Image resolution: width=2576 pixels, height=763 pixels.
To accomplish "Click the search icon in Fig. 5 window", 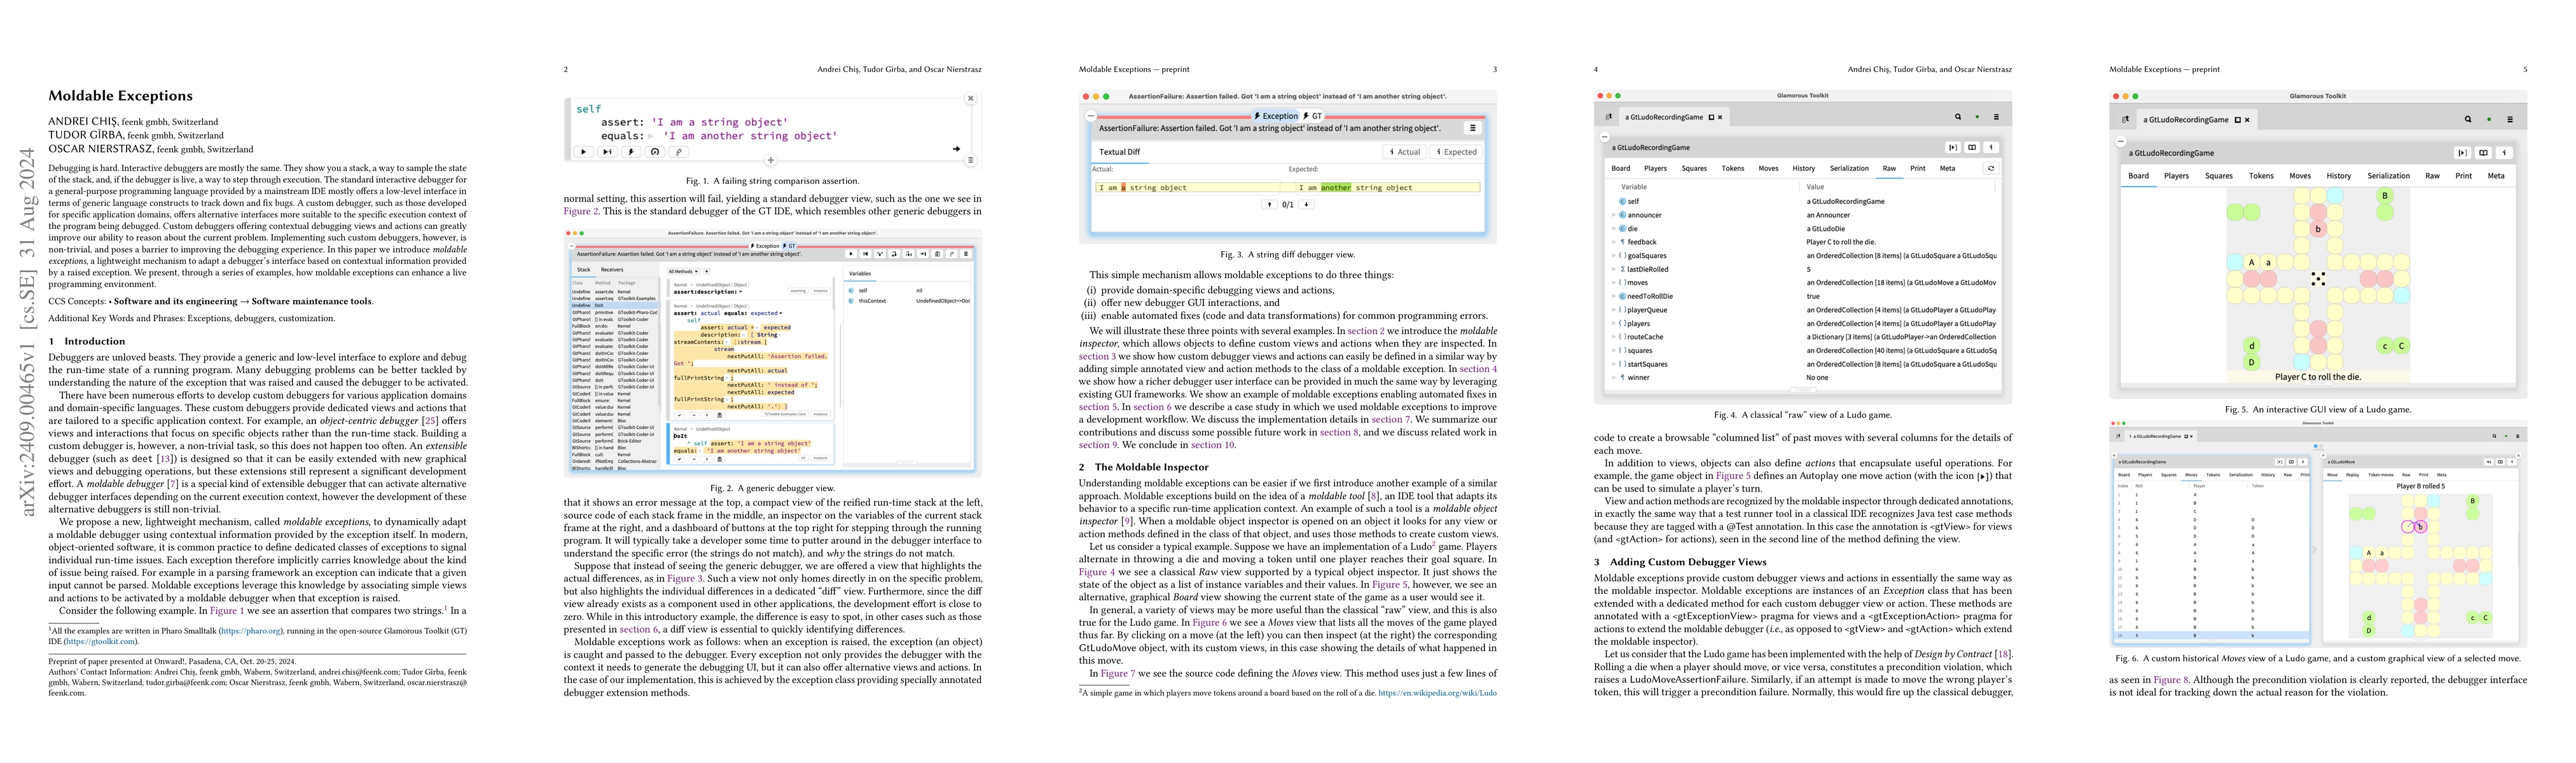I will (x=2468, y=119).
